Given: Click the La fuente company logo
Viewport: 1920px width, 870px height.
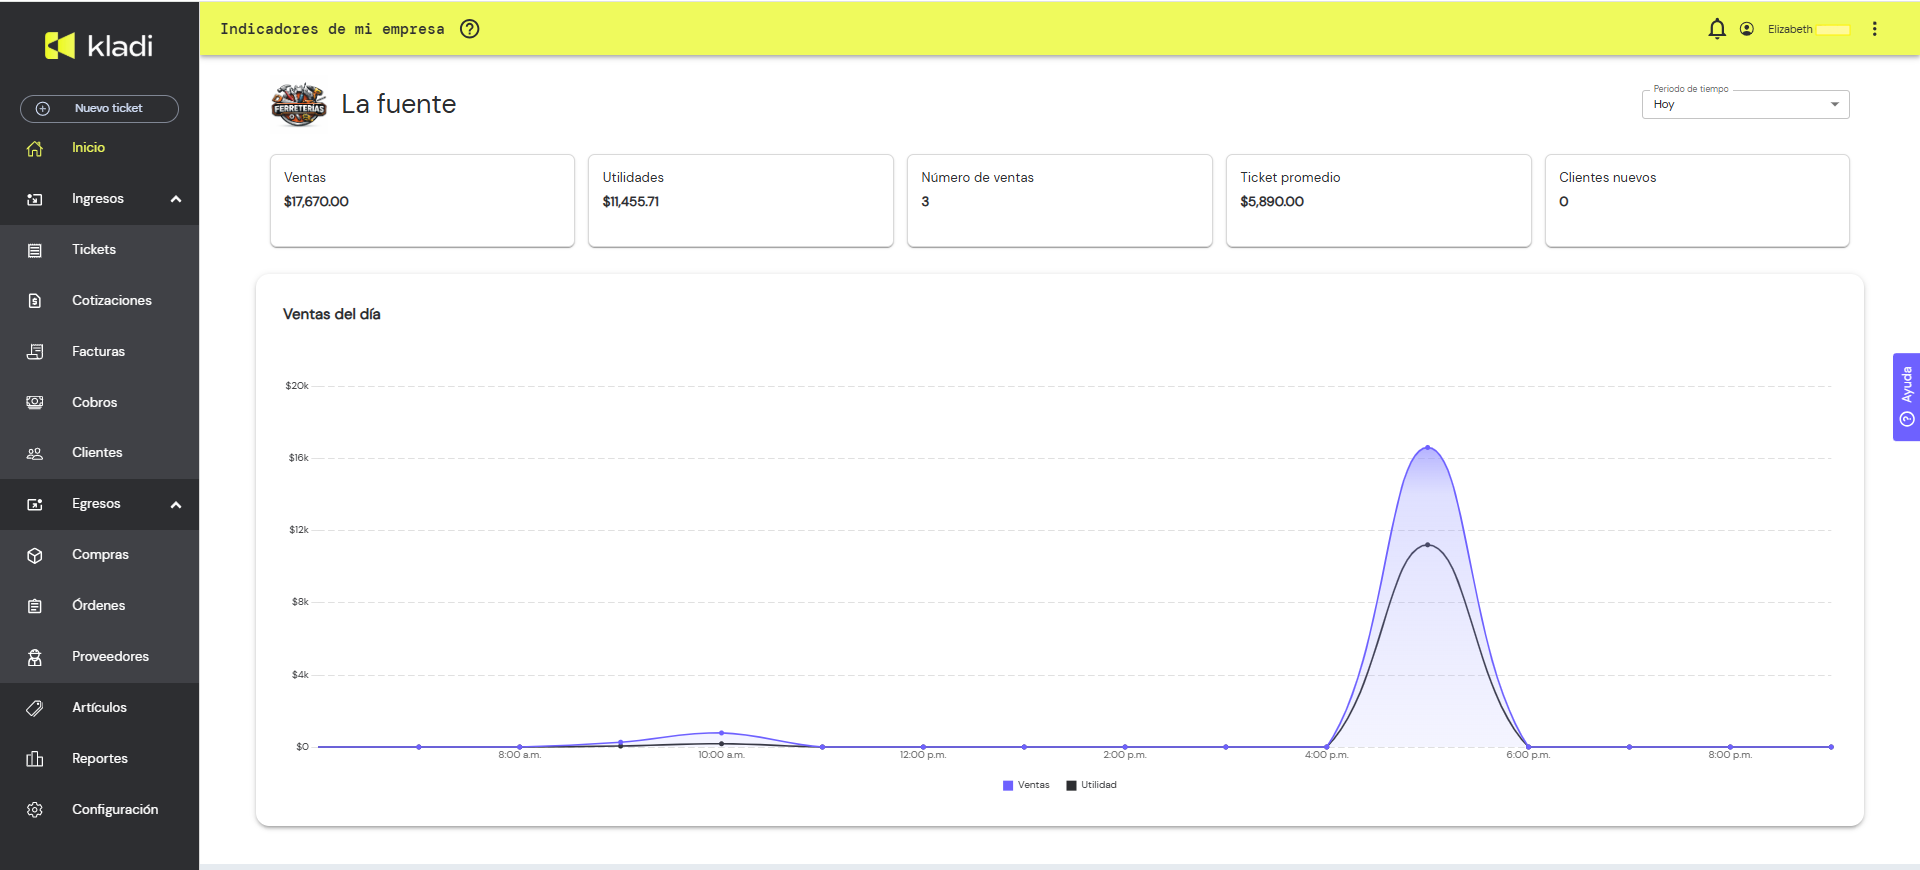Looking at the screenshot, I should (299, 105).
